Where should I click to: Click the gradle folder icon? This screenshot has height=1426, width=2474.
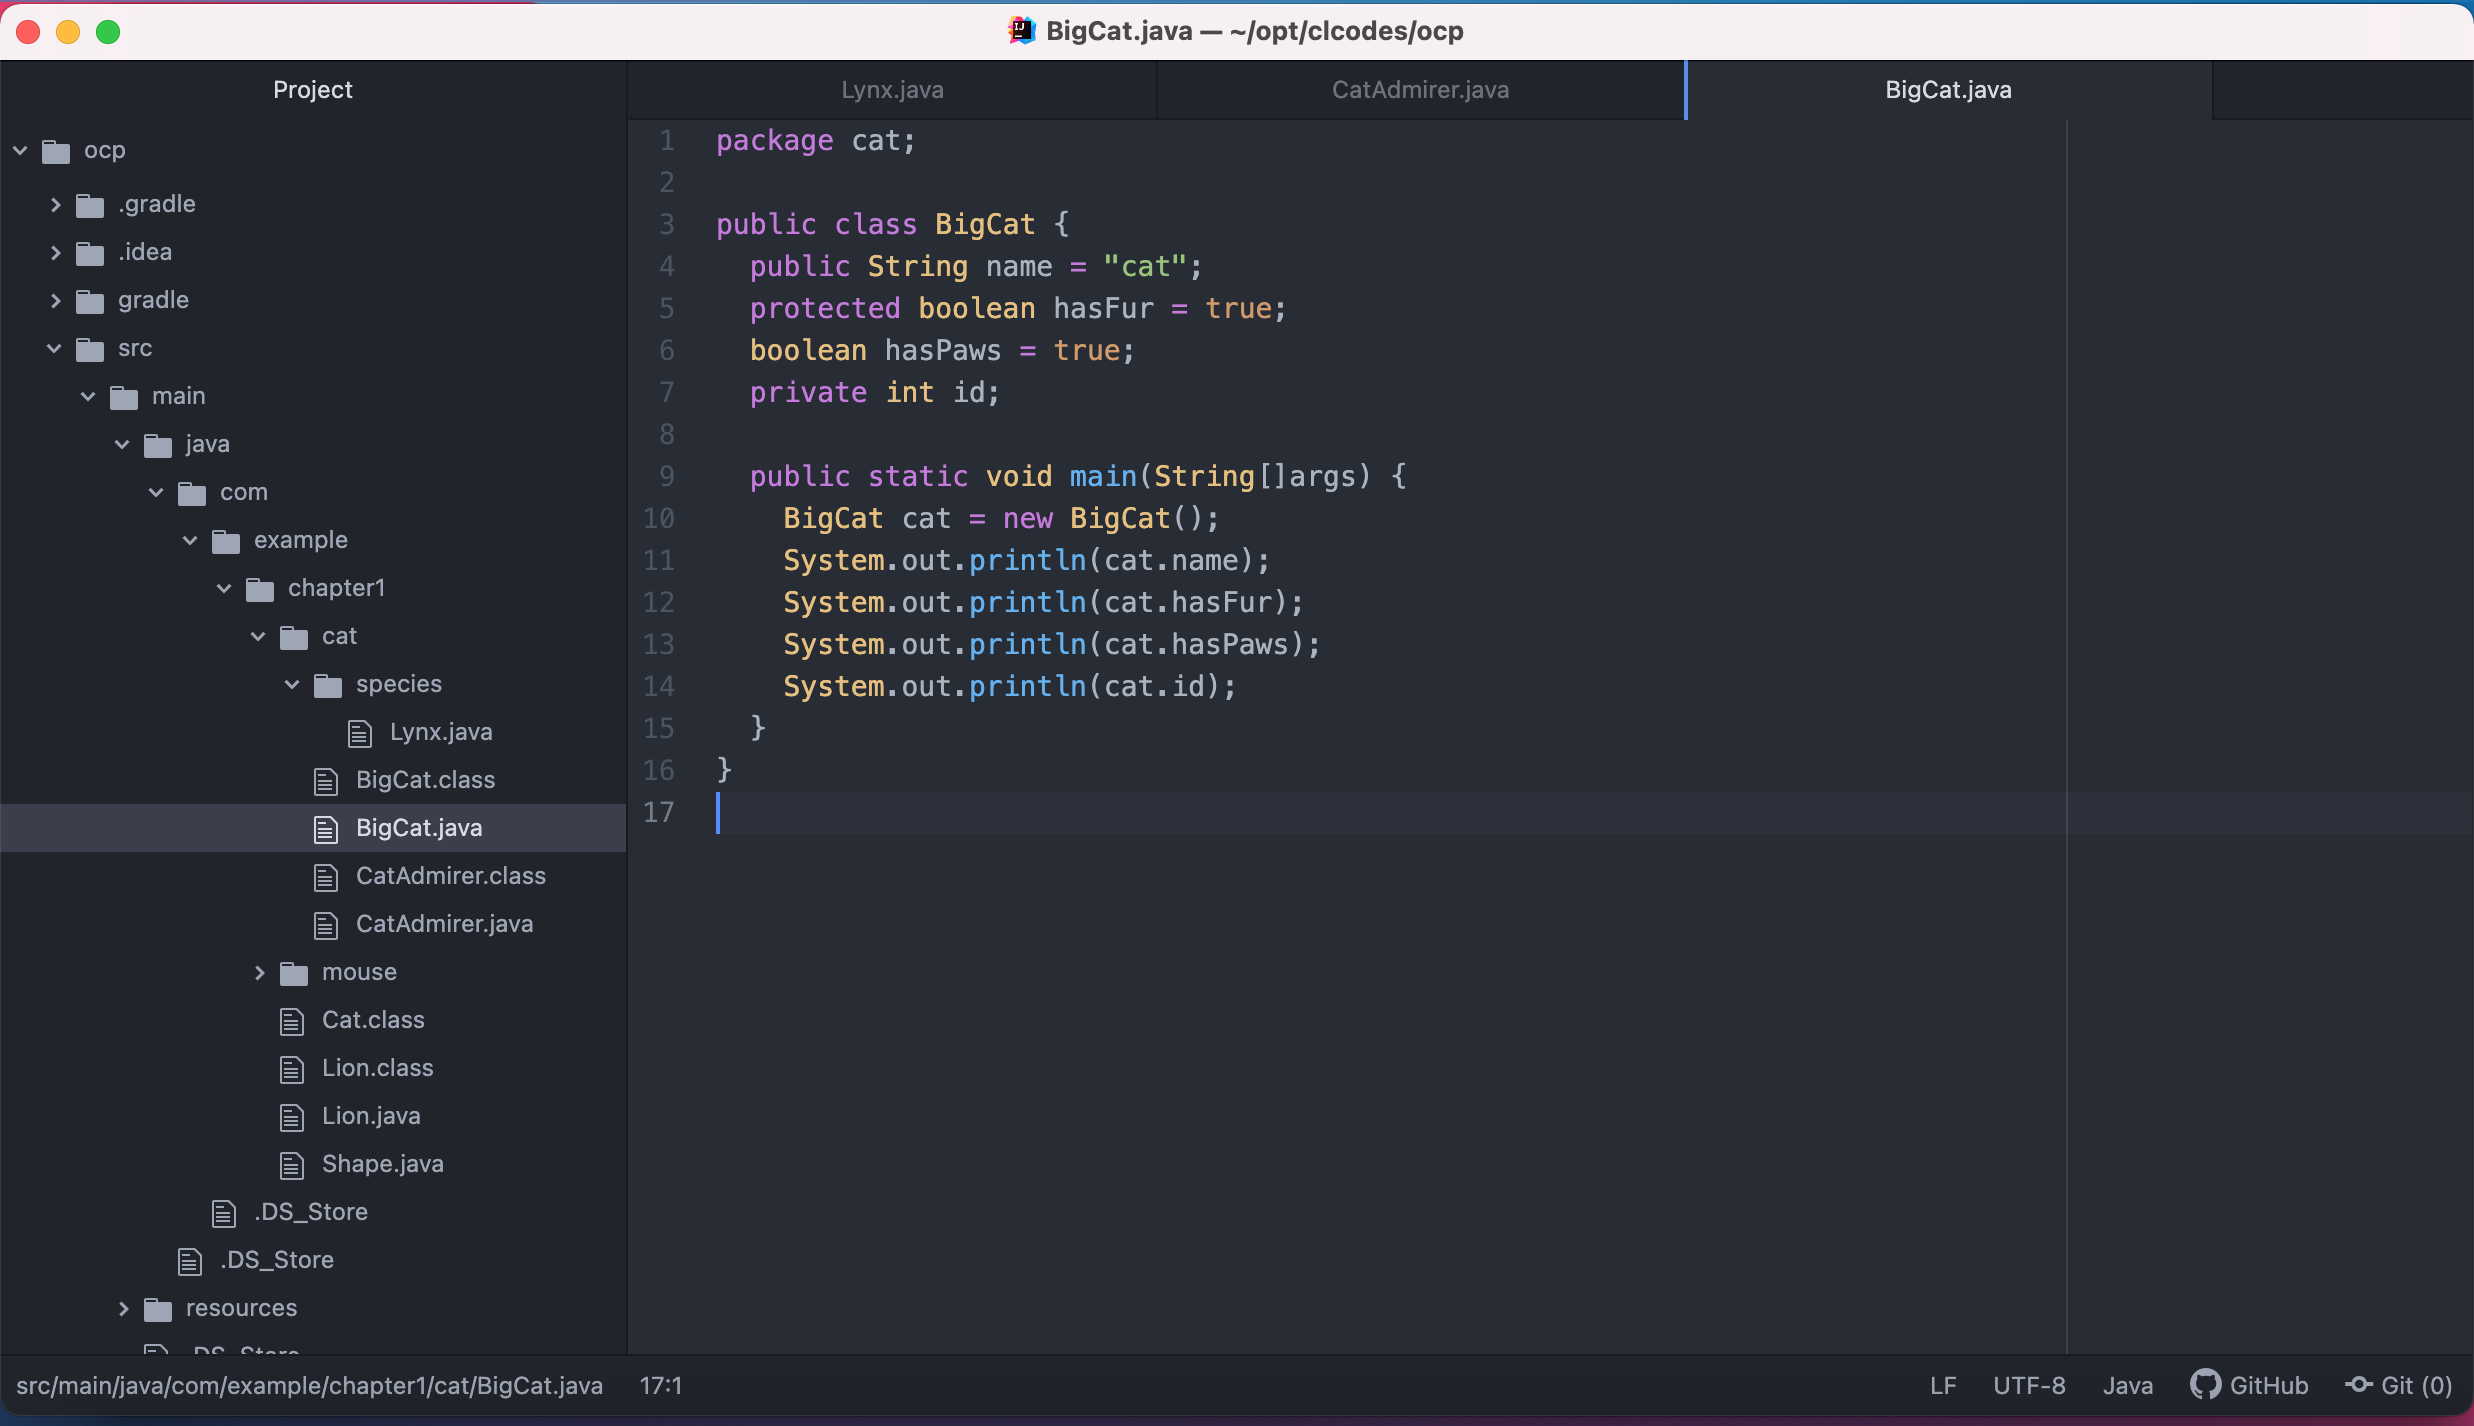pyautogui.click(x=90, y=302)
